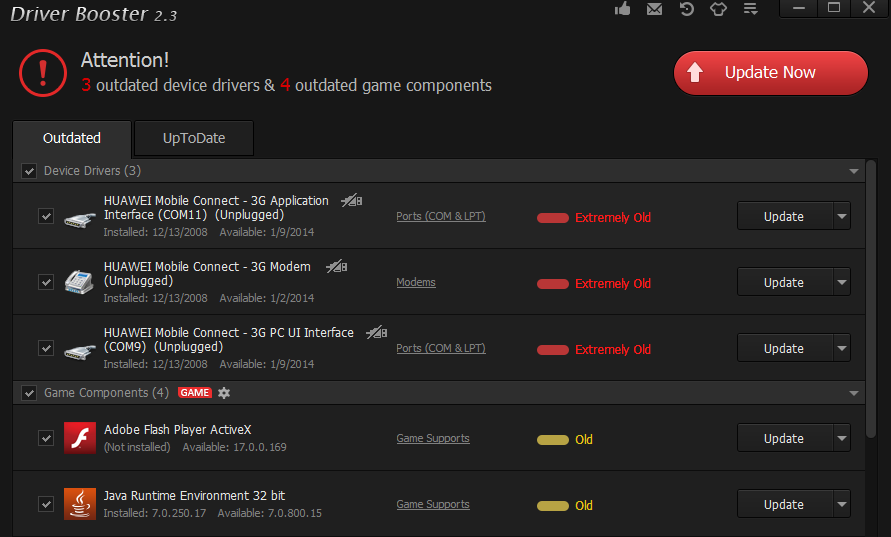Maximize the Driver Booster window
This screenshot has height=537, width=891.
click(x=834, y=9)
